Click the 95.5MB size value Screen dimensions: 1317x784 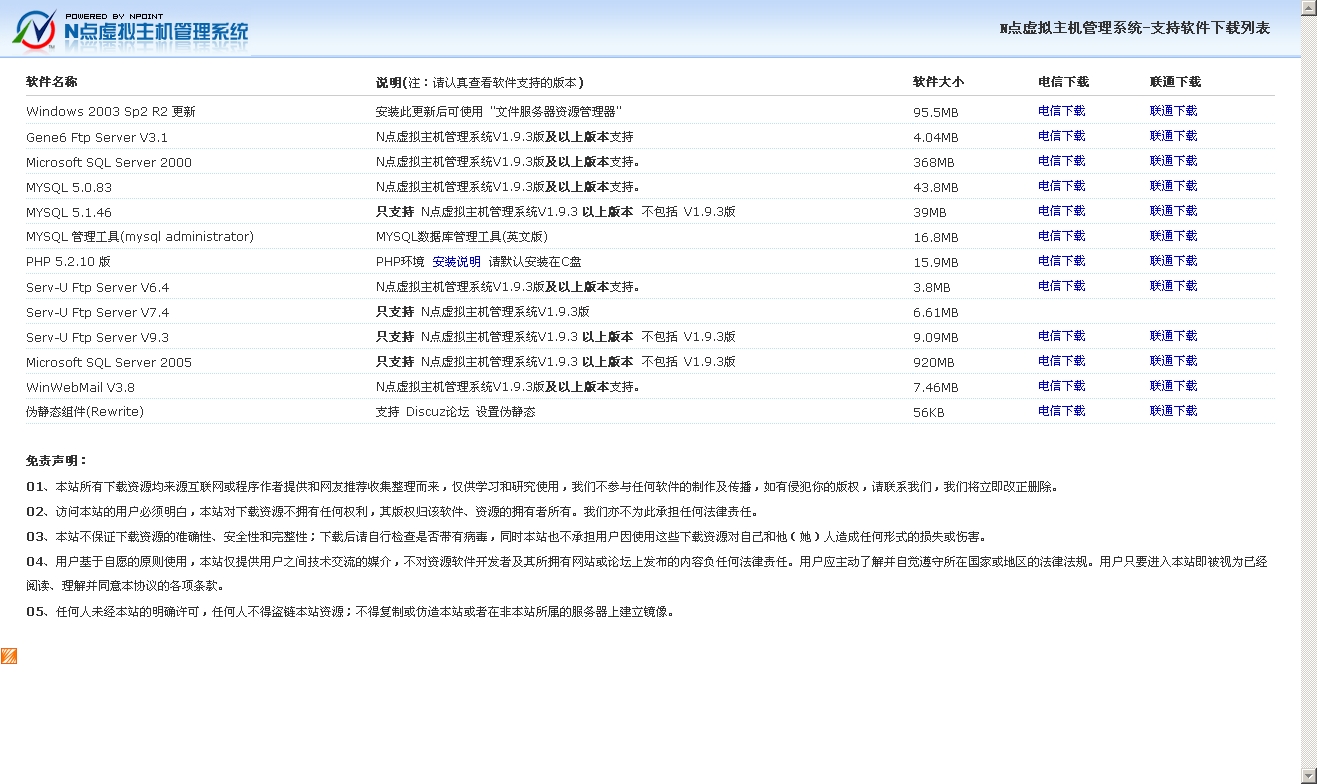[935, 113]
